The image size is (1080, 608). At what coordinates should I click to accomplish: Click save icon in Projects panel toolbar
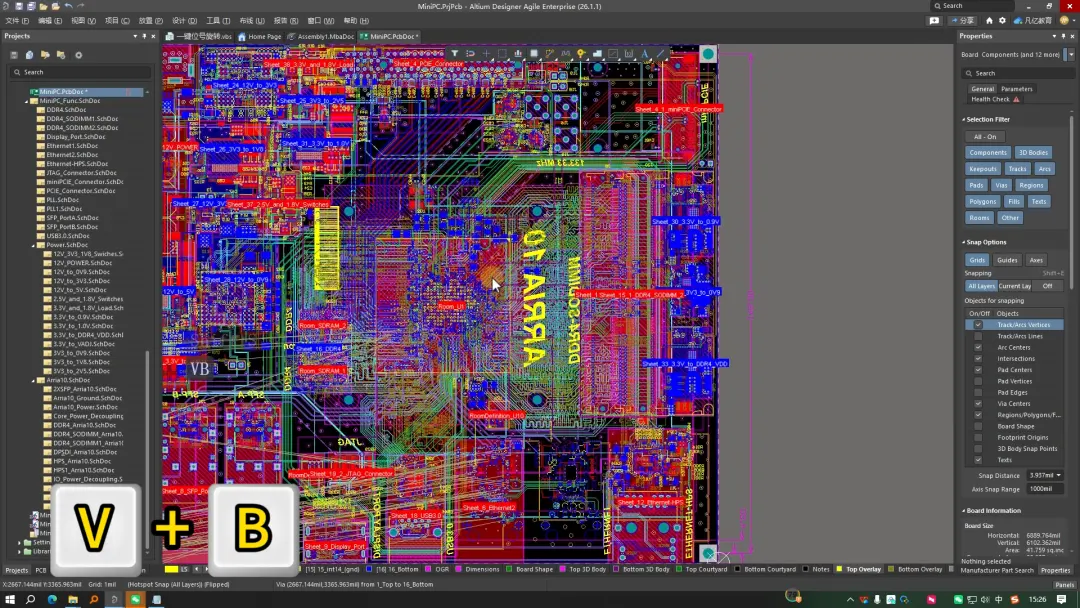click(x=14, y=55)
